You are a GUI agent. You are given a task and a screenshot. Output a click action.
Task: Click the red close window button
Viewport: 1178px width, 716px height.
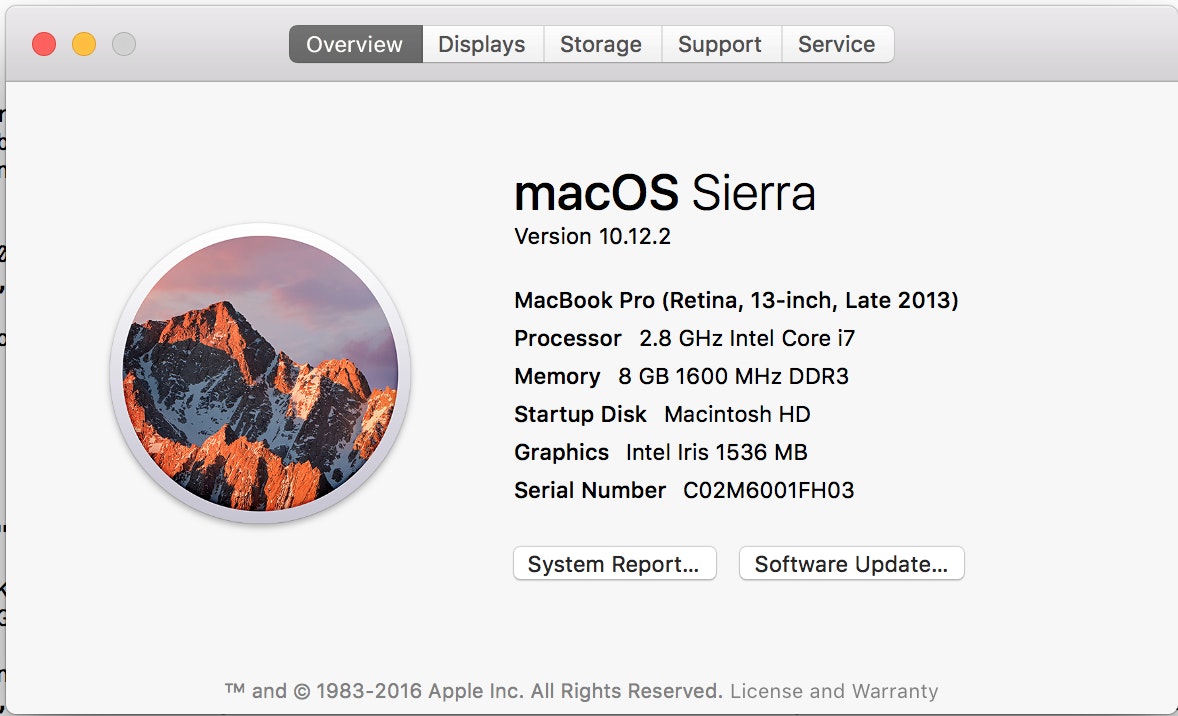pyautogui.click(x=44, y=44)
